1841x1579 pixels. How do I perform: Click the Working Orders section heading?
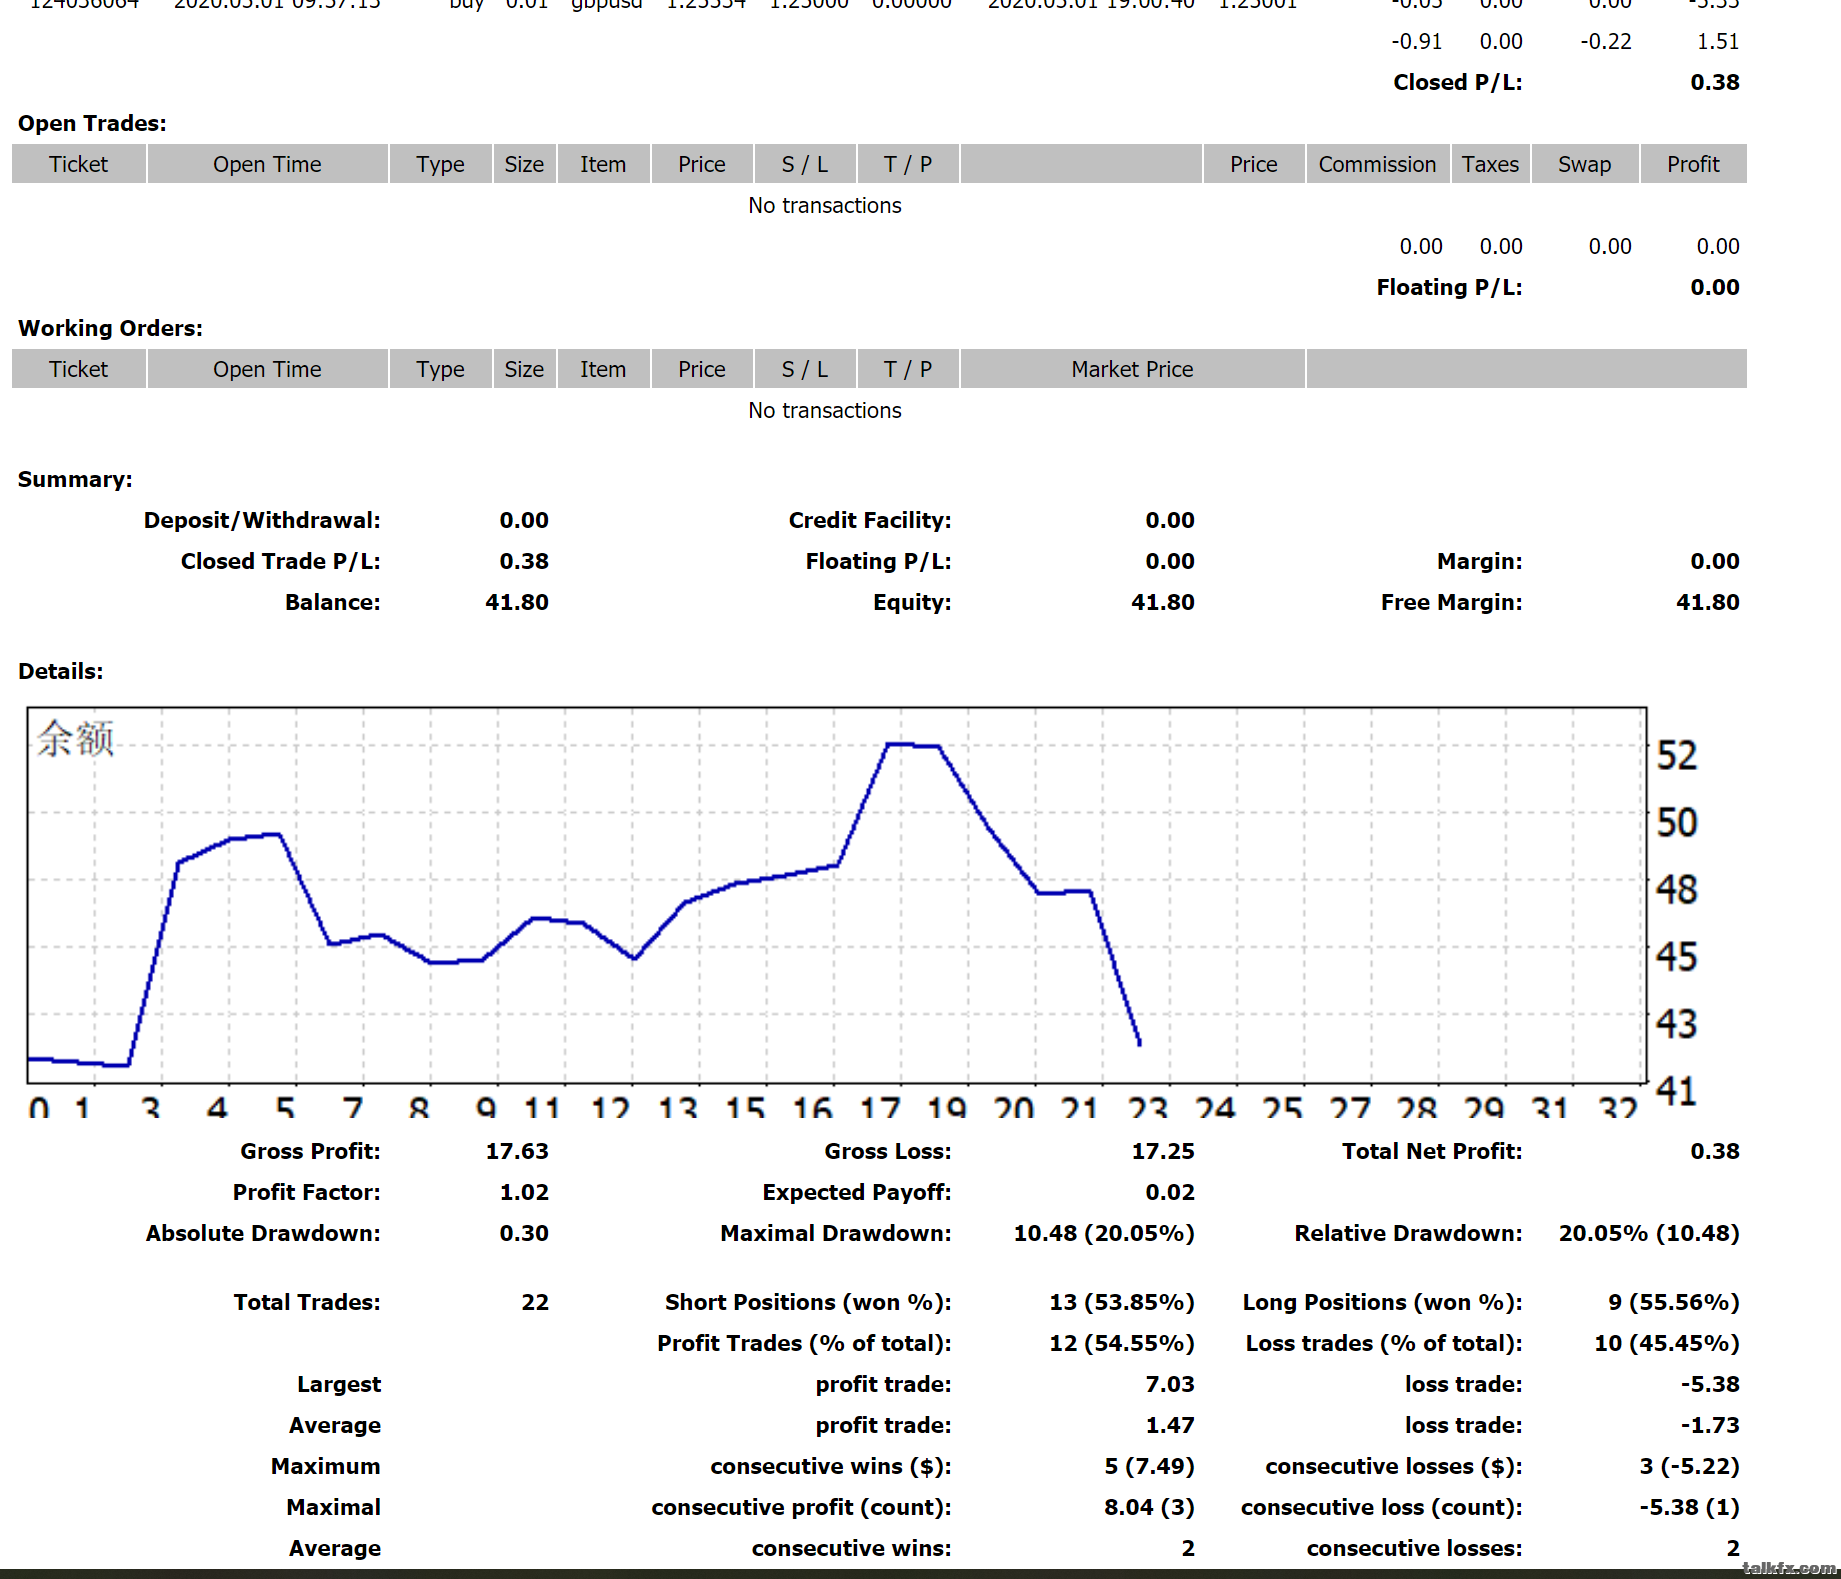[110, 328]
